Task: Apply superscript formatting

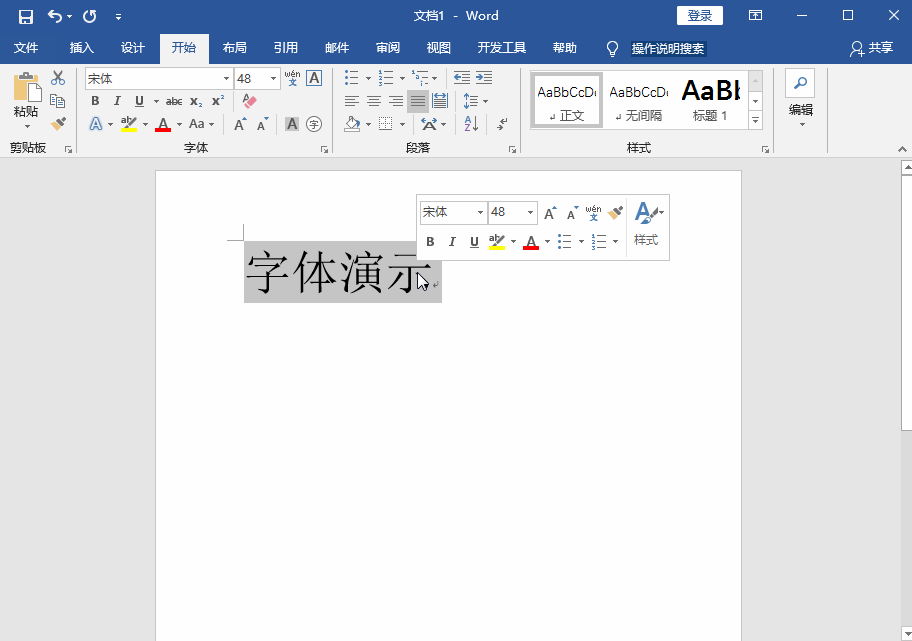Action: [x=216, y=99]
